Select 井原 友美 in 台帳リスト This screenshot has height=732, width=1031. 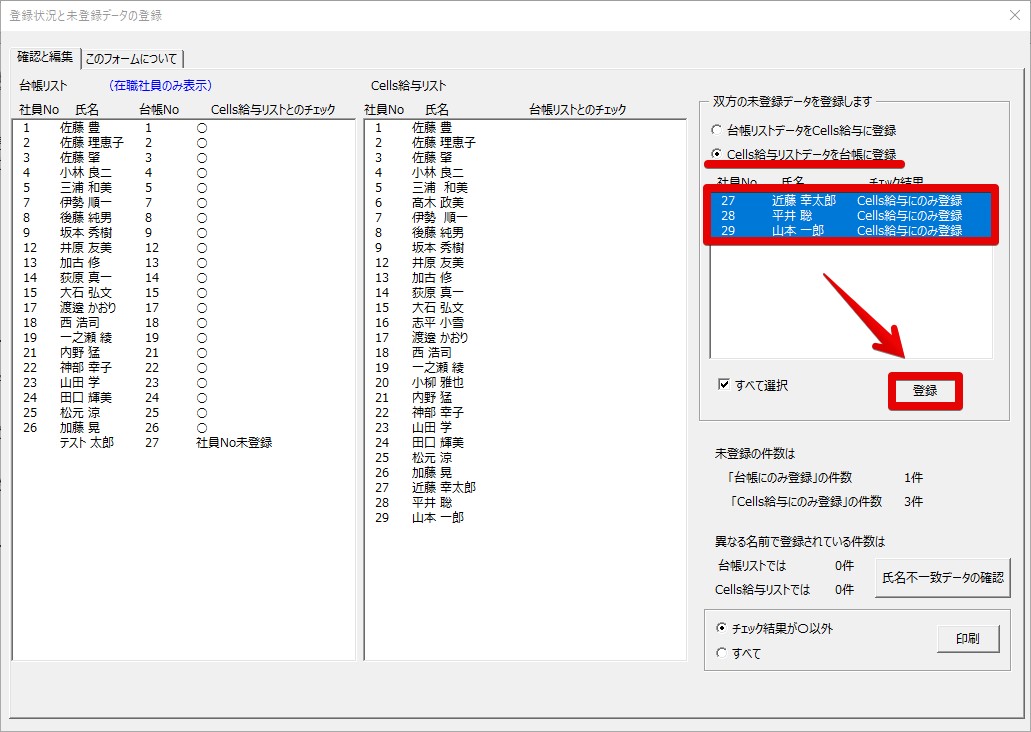pos(183,248)
